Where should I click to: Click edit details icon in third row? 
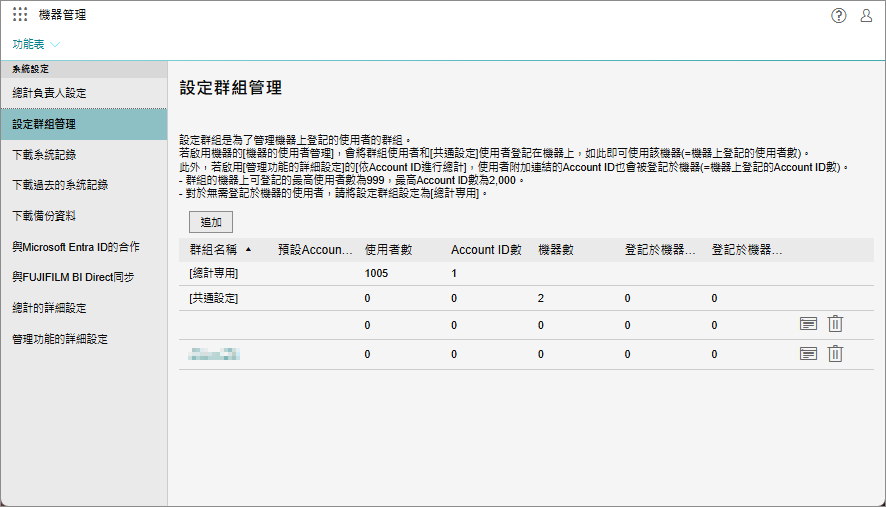click(809, 324)
